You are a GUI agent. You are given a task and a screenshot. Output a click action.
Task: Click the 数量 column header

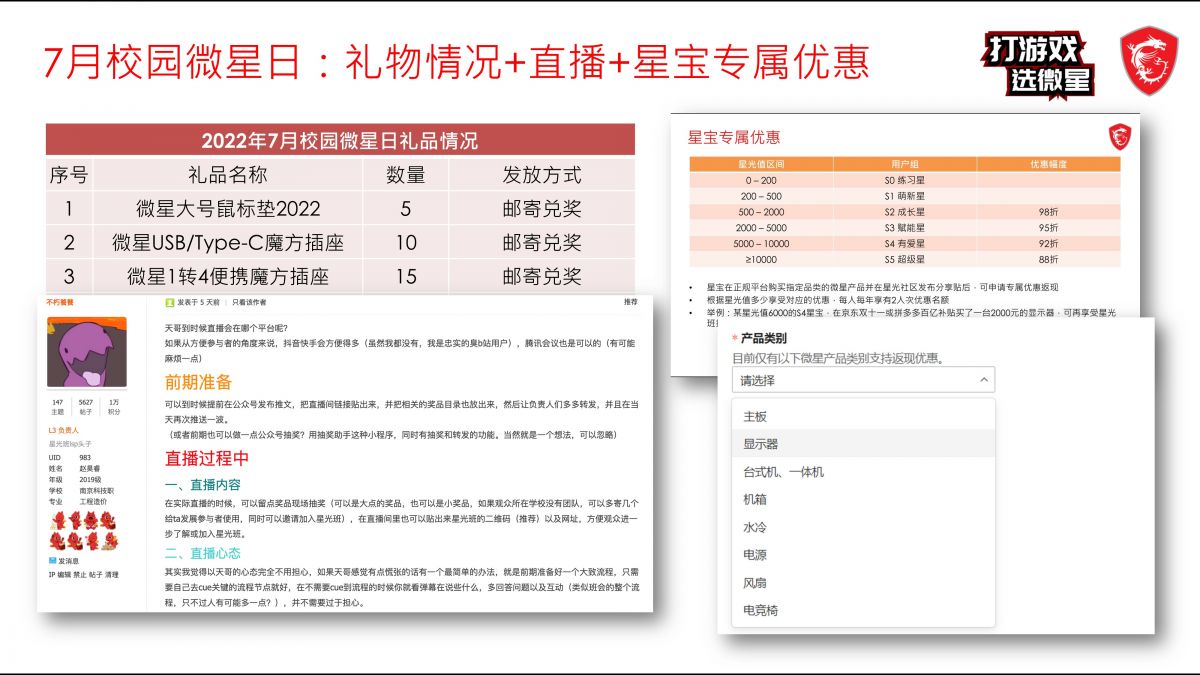pos(405,174)
